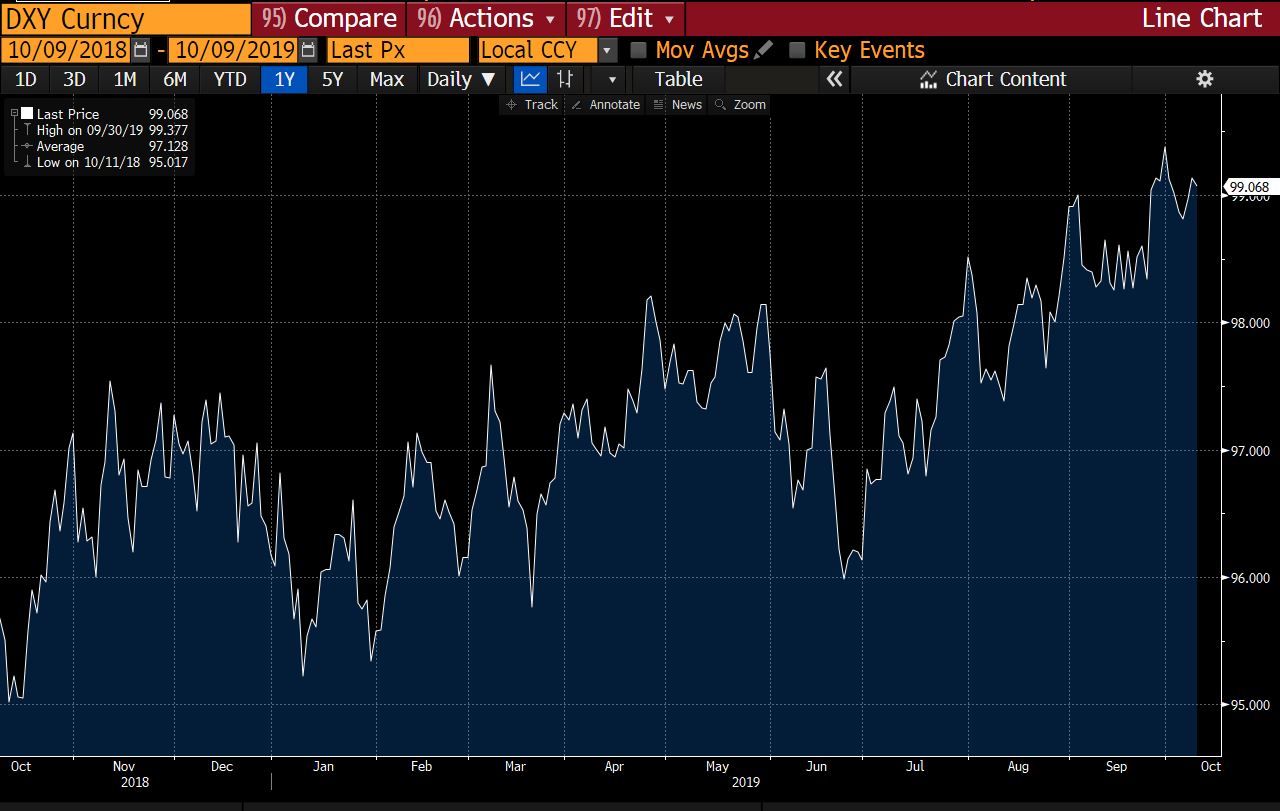Click the 96.000 y-axis label

1250,578
